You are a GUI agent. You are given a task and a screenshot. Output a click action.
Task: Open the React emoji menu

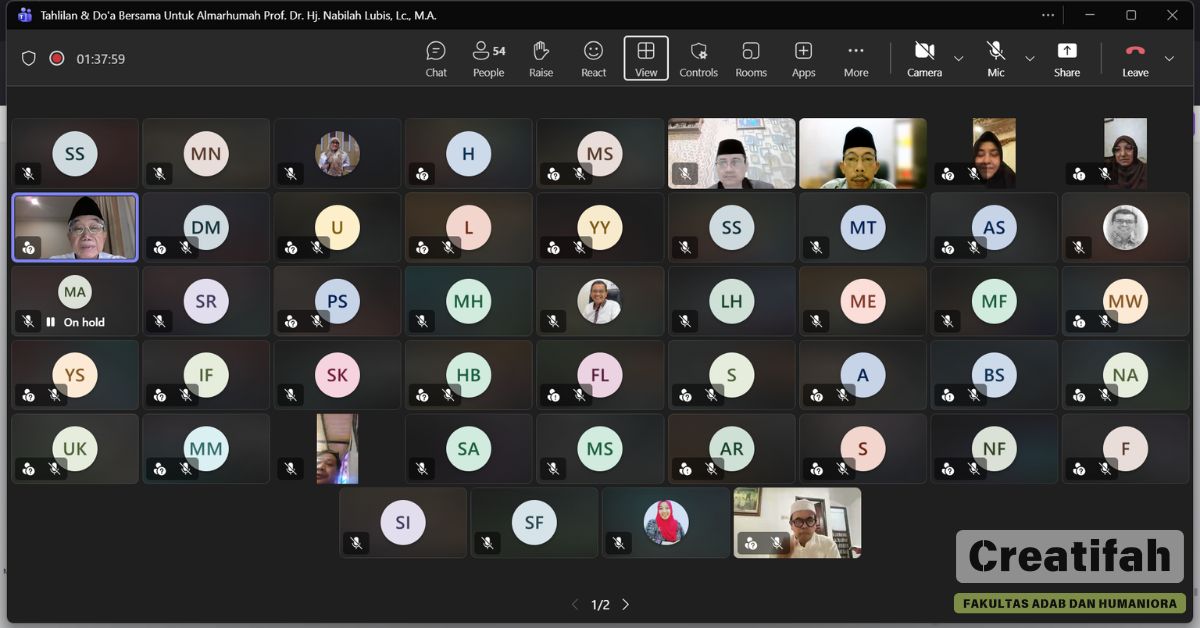pyautogui.click(x=593, y=58)
